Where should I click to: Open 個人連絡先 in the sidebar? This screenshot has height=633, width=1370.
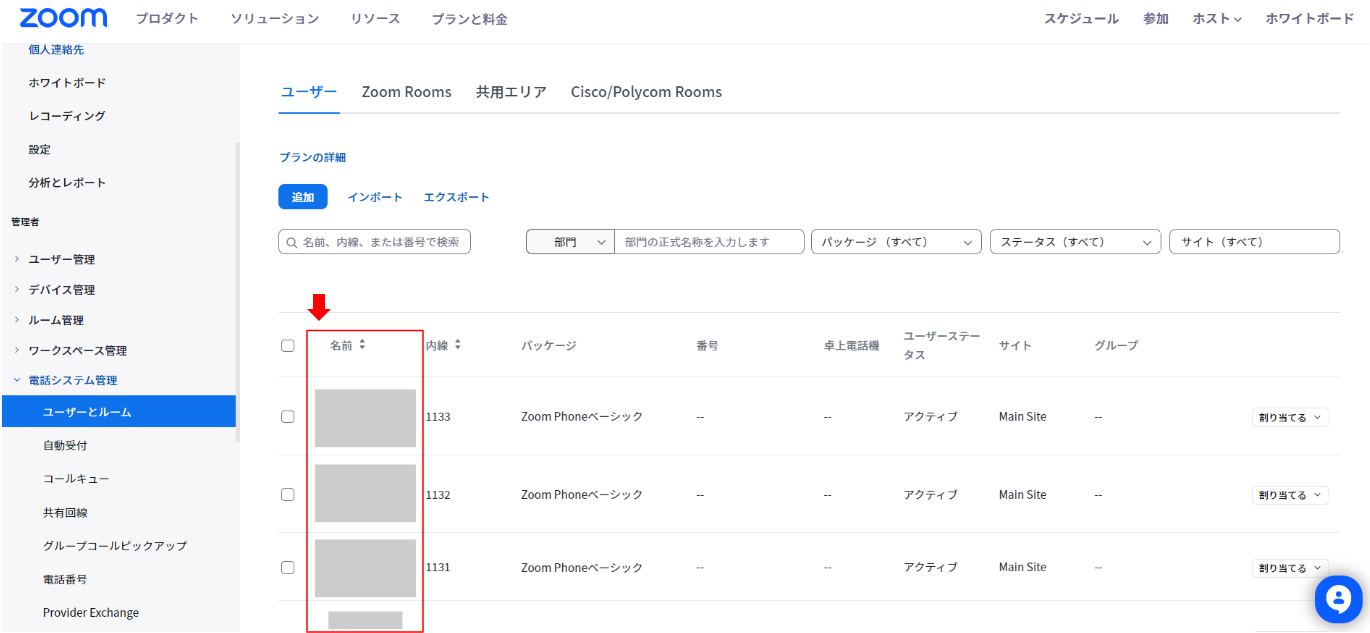56,49
